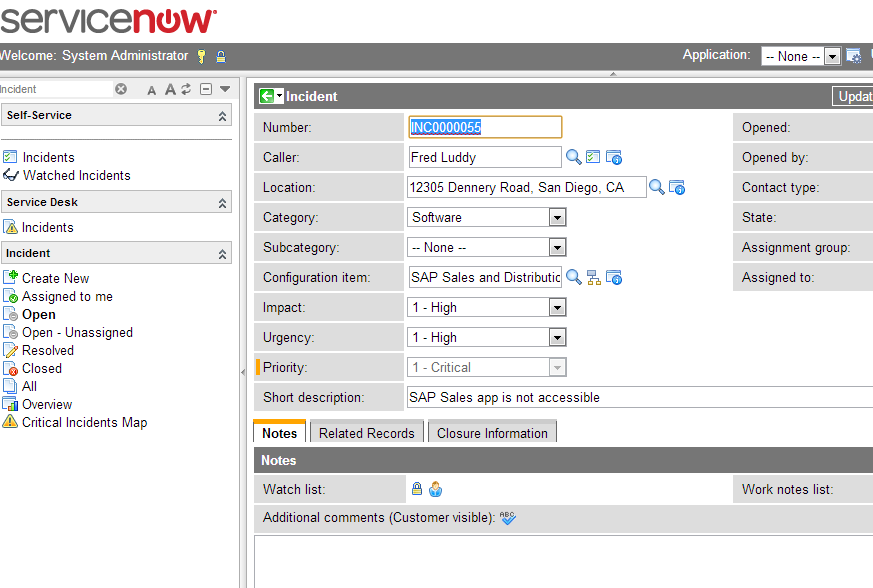Image resolution: width=873 pixels, height=588 pixels.
Task: Open the Create New link
Action: 55,278
